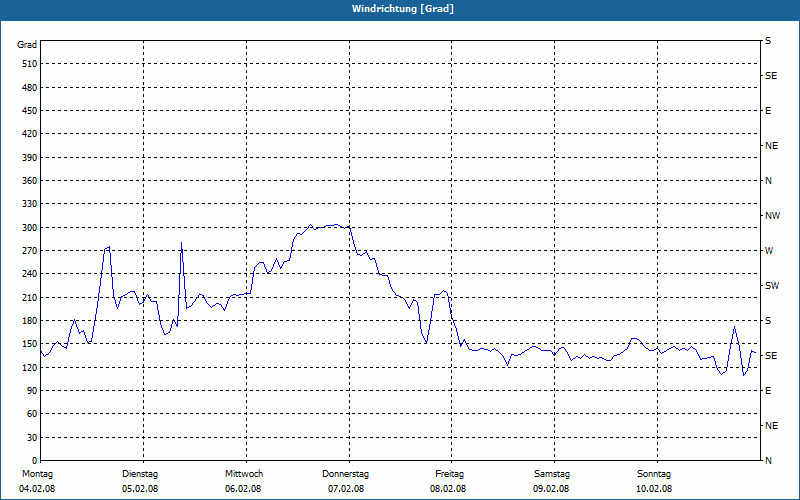Select the 510 value on the degree axis
Screen dimensions: 800x500
[30, 64]
